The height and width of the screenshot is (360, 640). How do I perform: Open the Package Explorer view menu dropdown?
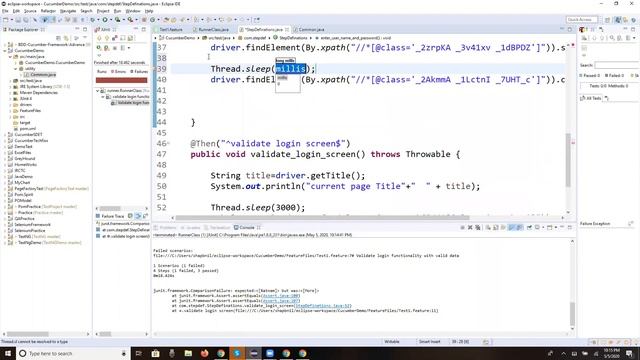click(84, 38)
